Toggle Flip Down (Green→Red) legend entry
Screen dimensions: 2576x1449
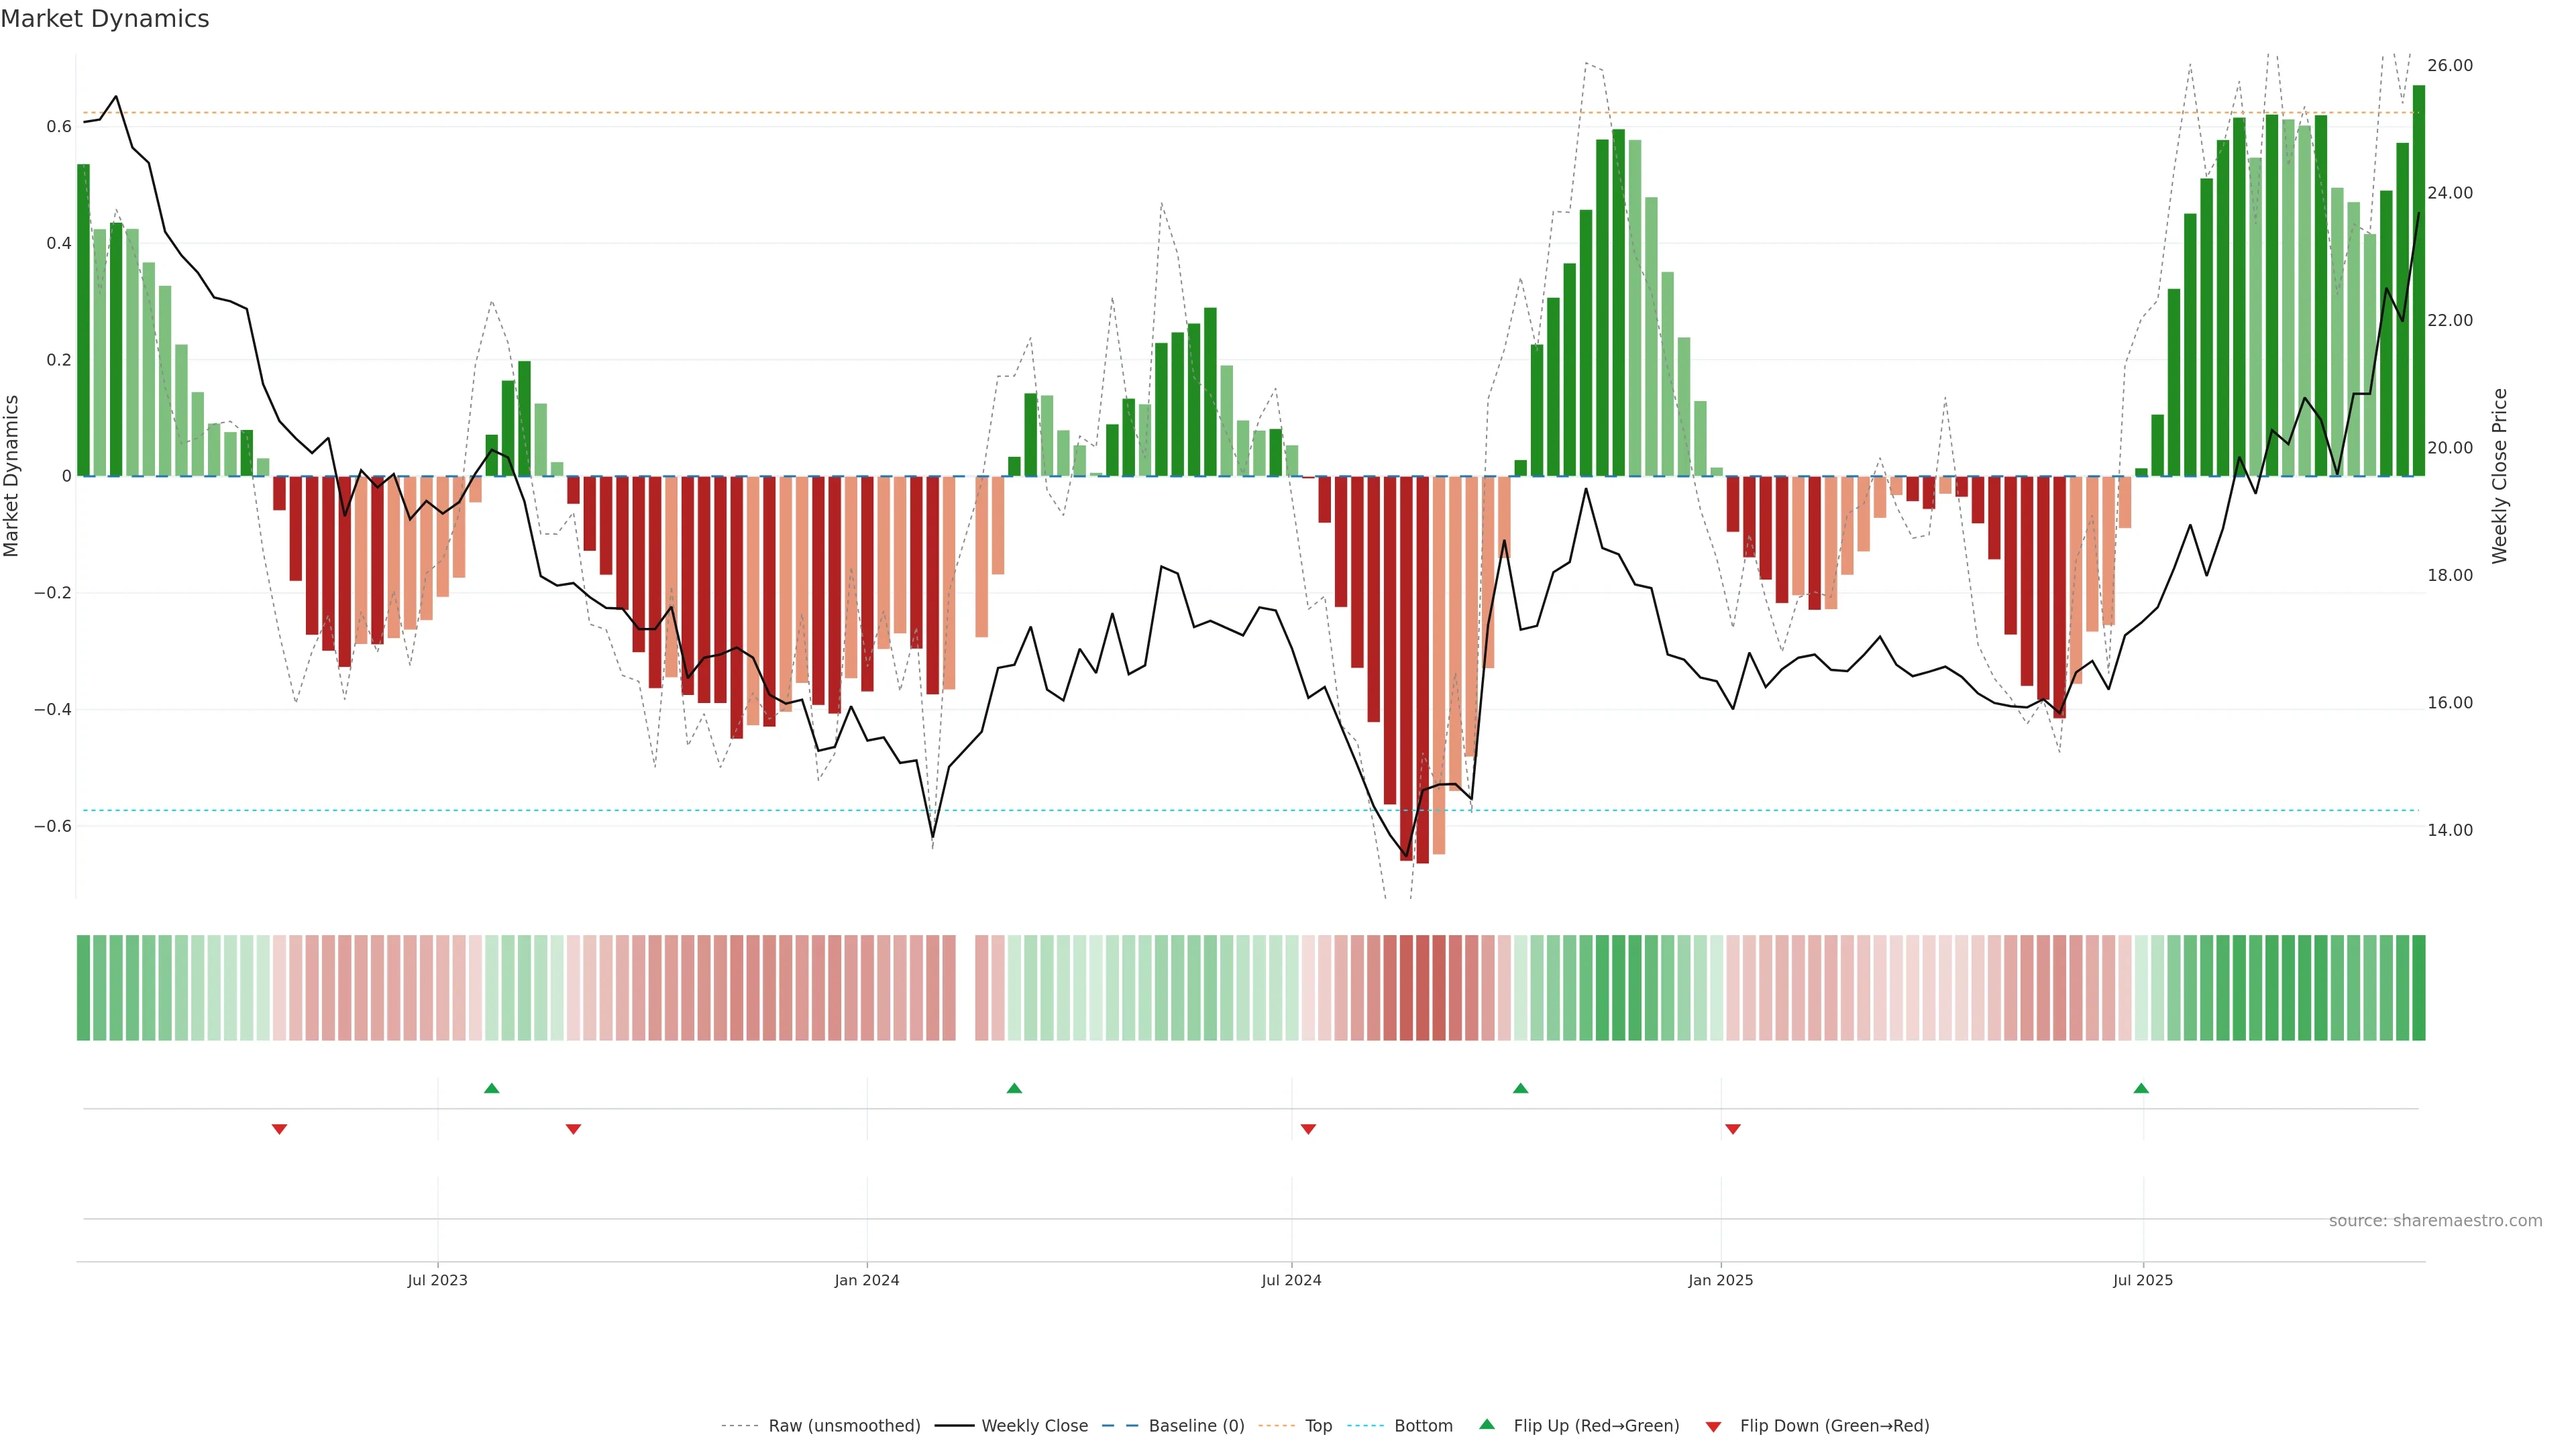1834,1426
